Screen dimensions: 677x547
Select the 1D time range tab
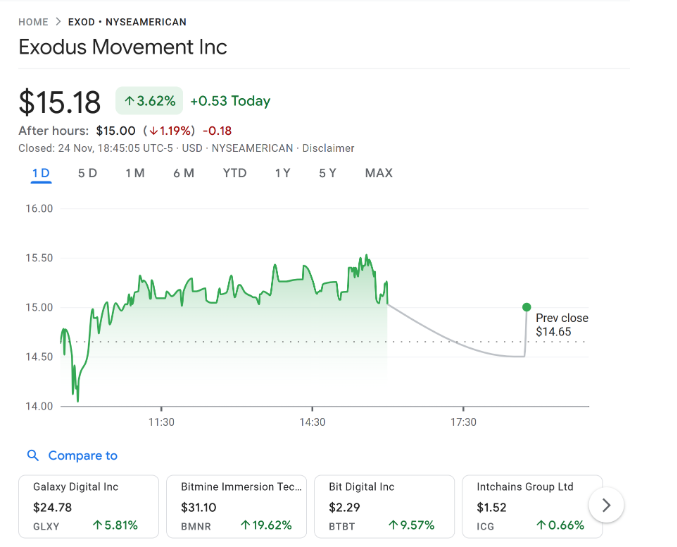tap(41, 173)
